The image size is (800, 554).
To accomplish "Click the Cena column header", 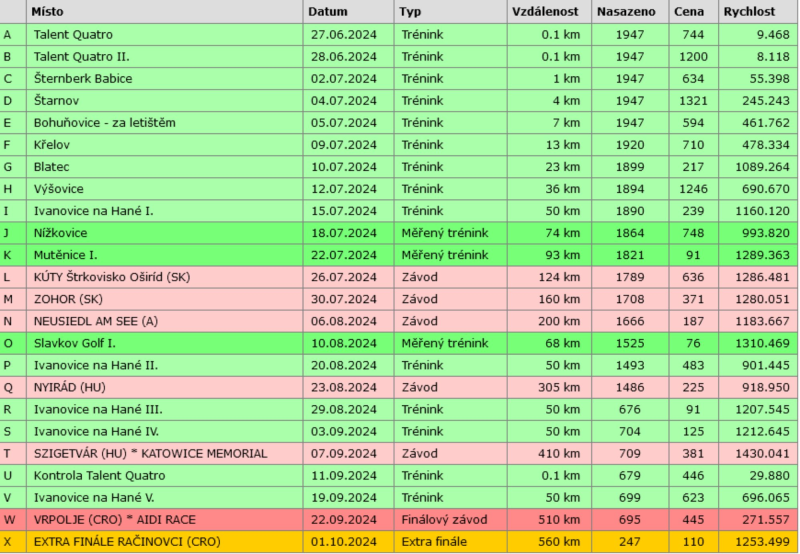I will [688, 12].
